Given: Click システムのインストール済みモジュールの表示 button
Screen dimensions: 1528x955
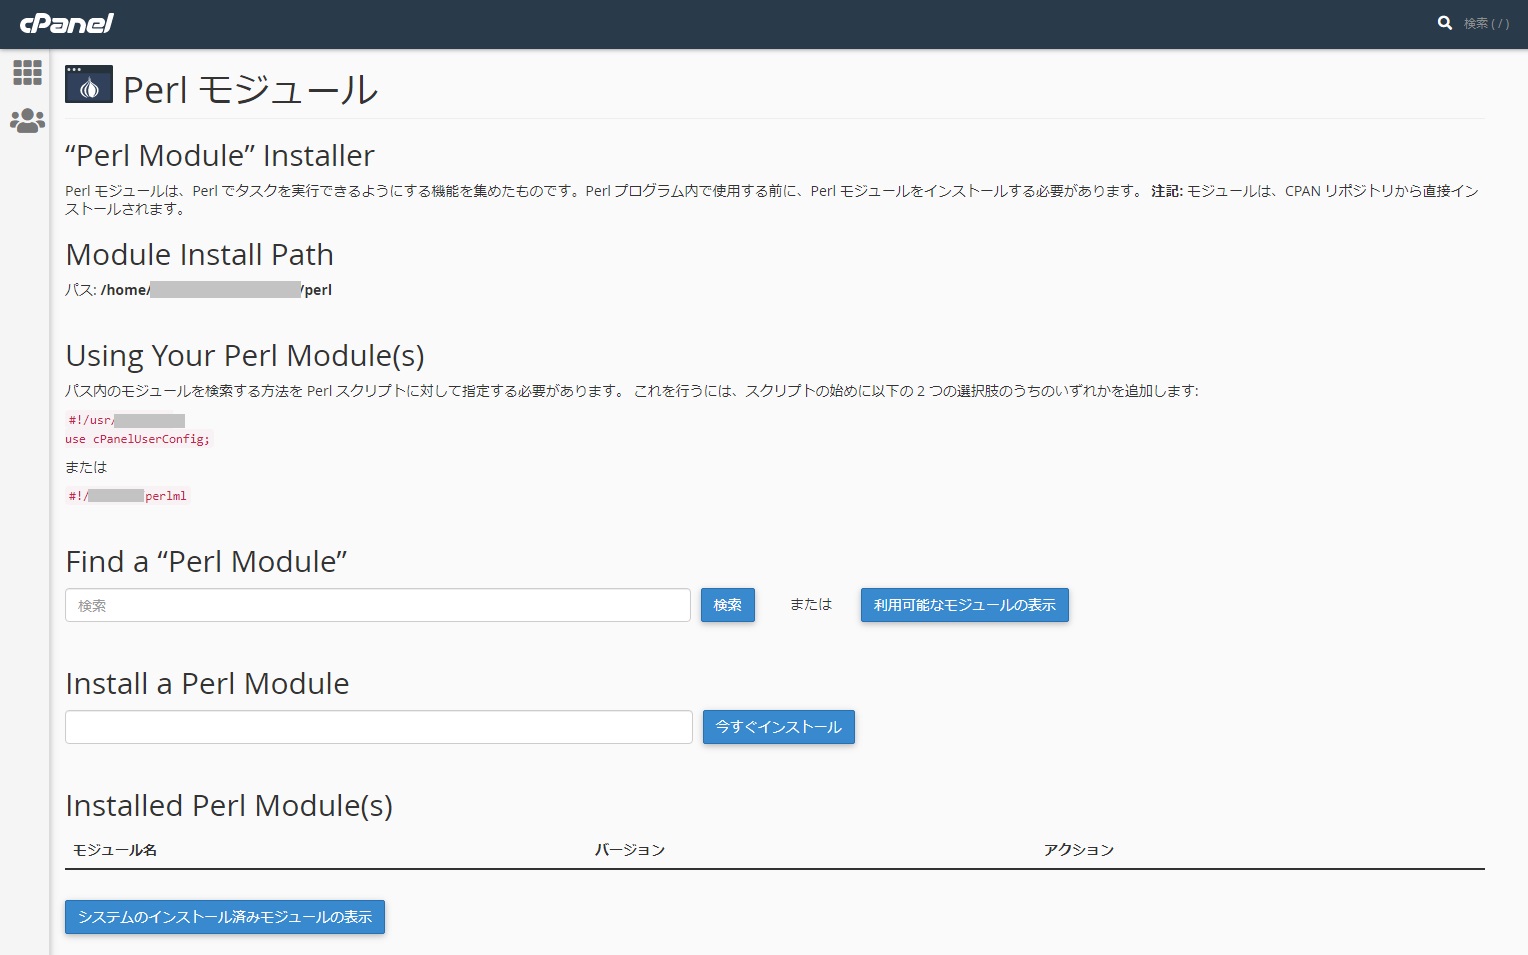Looking at the screenshot, I should (x=225, y=917).
